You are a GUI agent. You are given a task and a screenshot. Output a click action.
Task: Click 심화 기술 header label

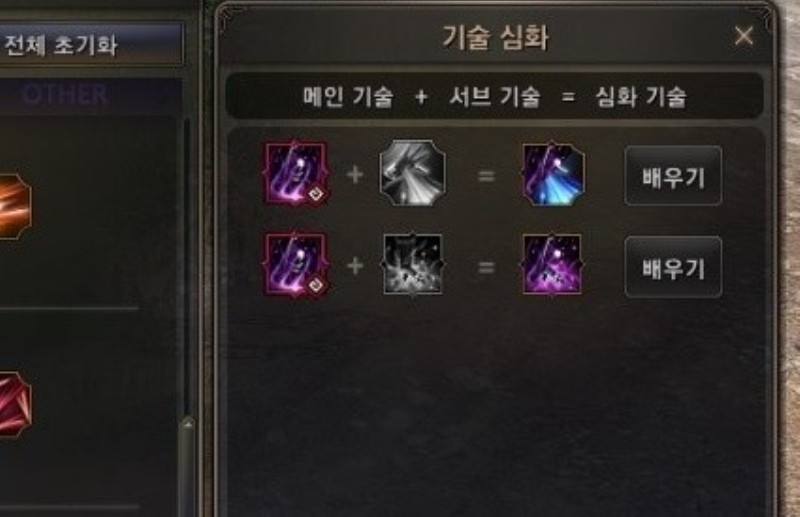pyautogui.click(x=641, y=96)
